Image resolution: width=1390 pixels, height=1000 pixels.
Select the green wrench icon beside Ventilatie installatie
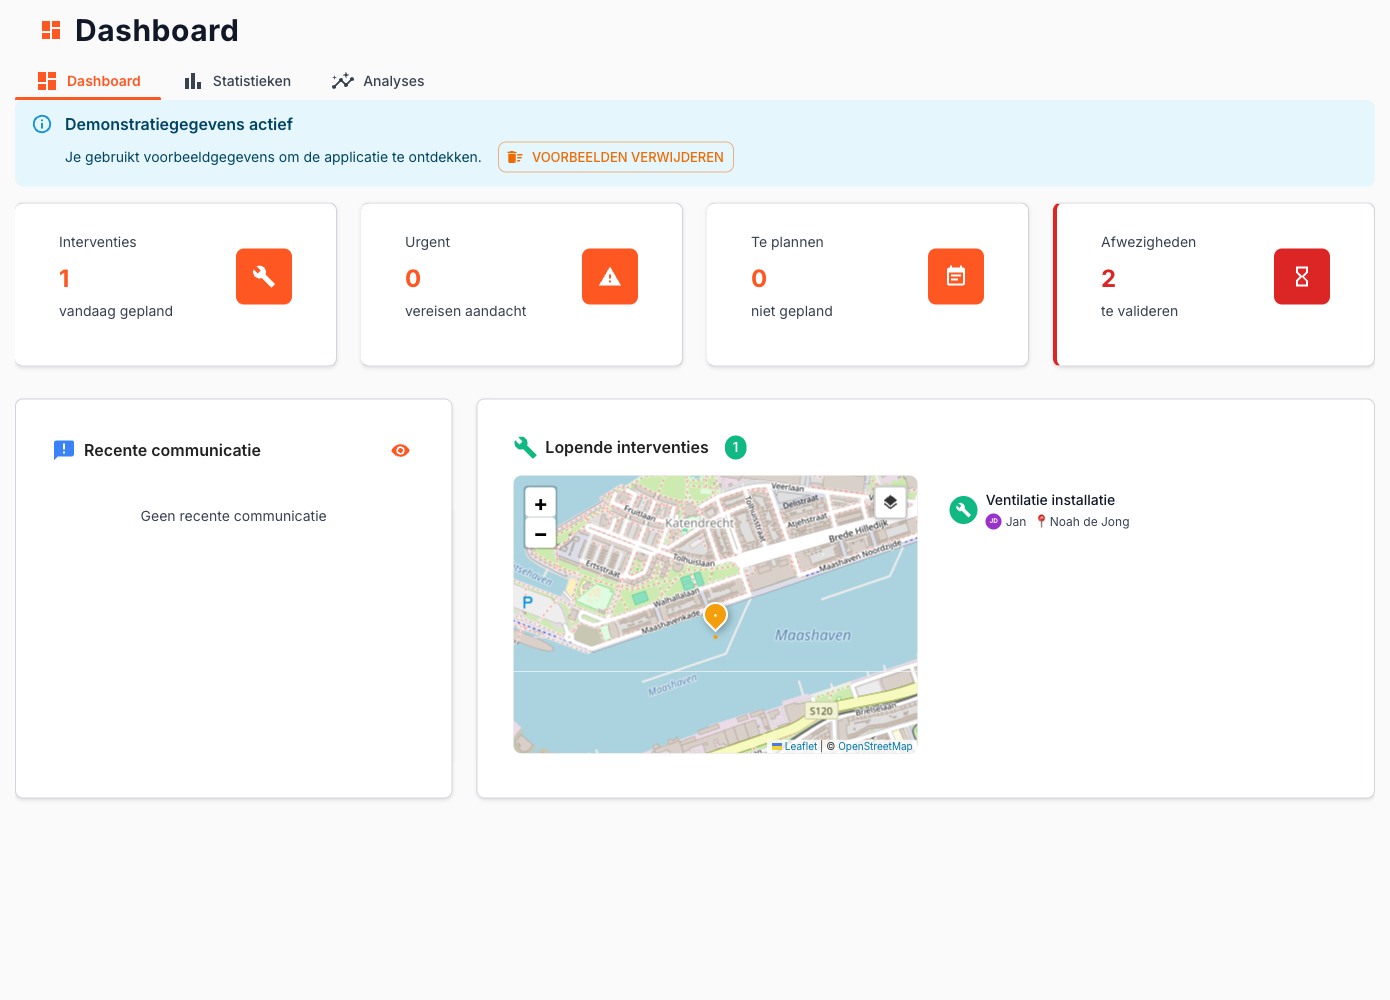[962, 510]
